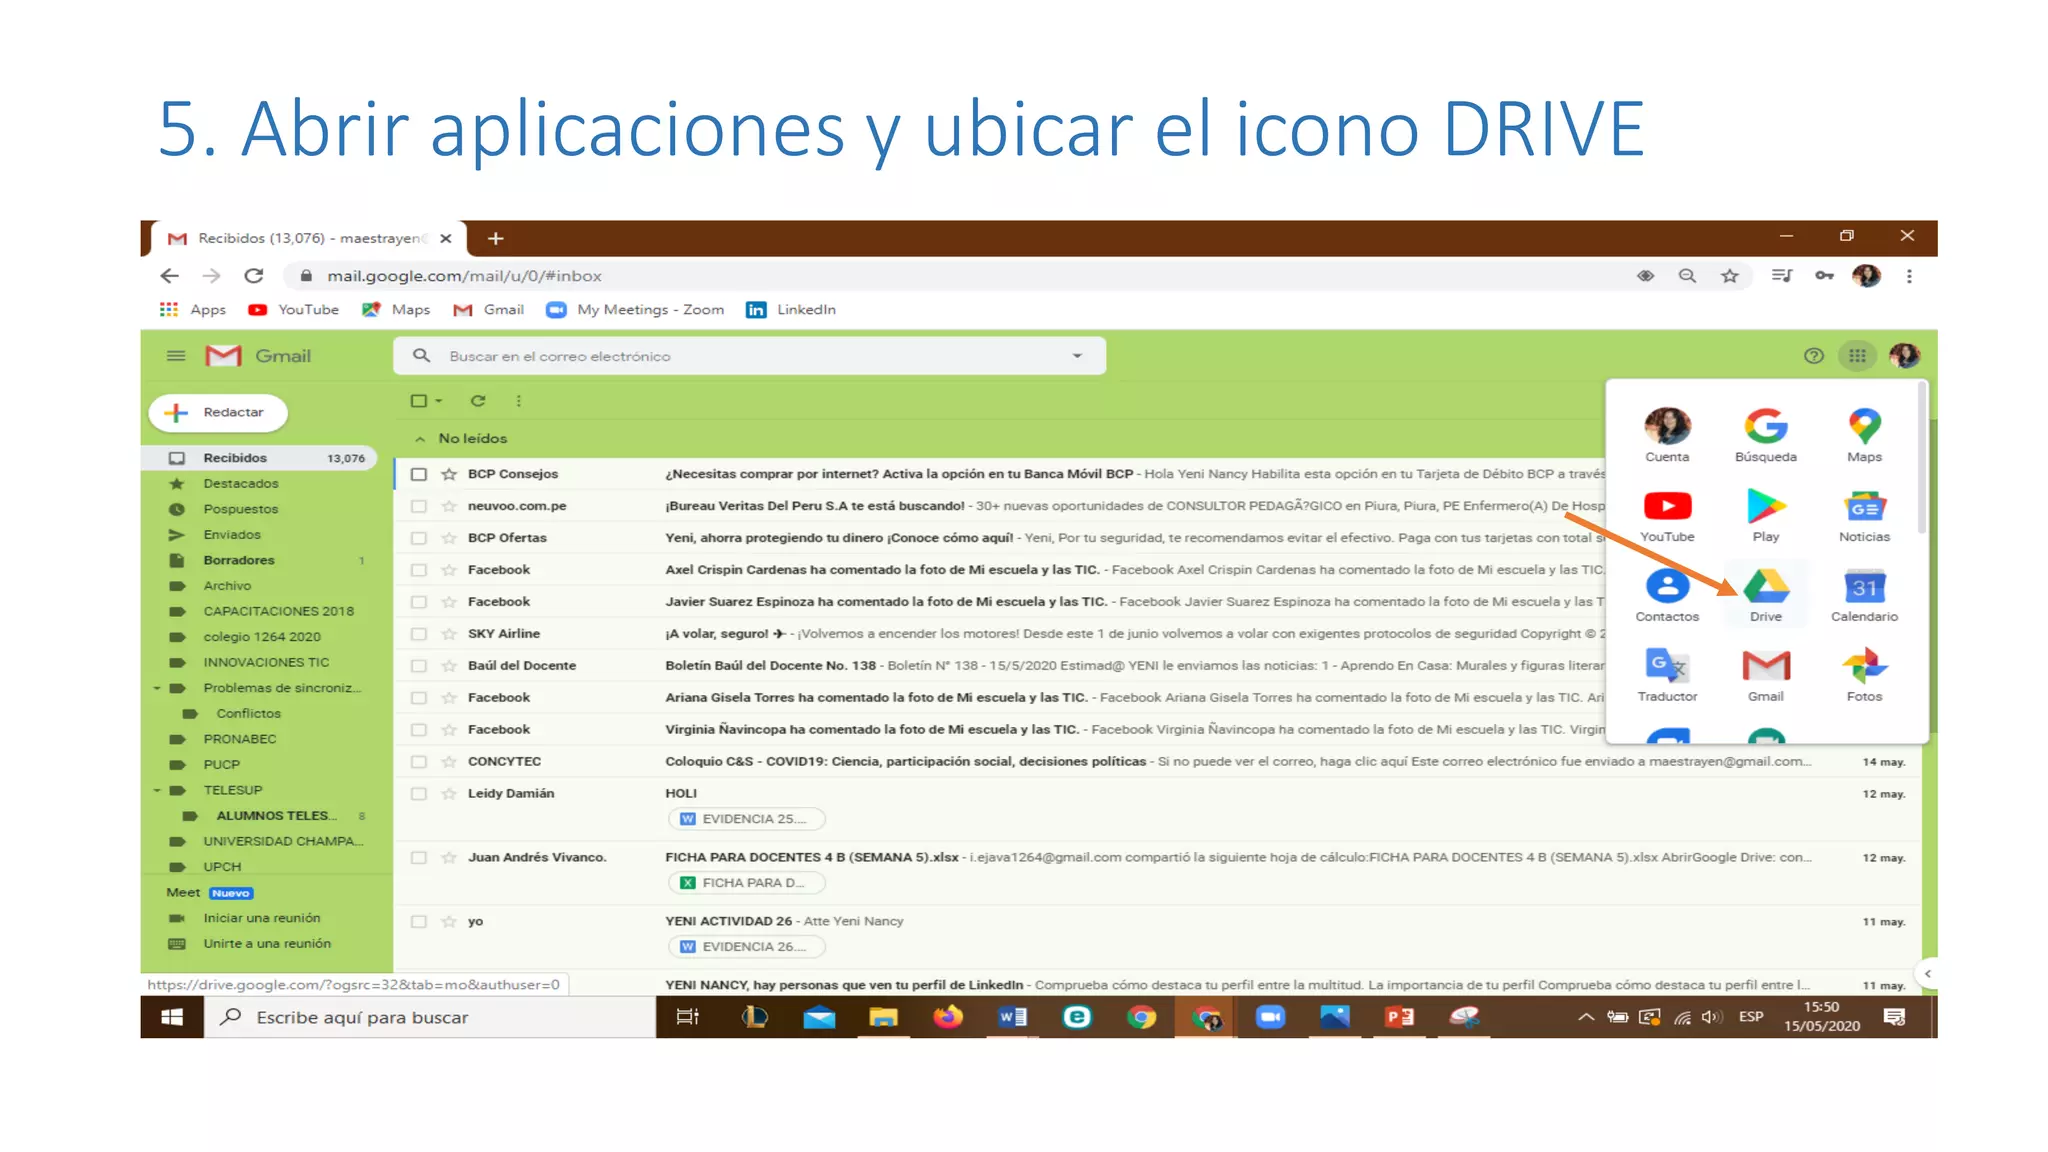The height and width of the screenshot is (1152, 2048).
Task: Expand the side panel arrow at bottom right
Action: coord(1927,974)
